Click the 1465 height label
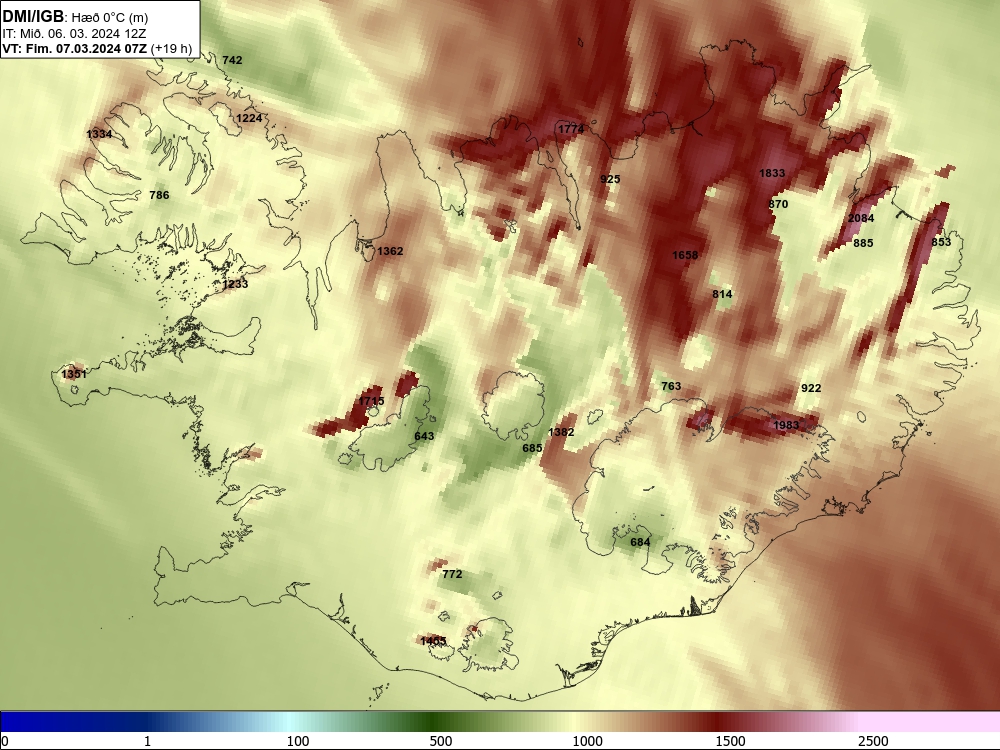Screen dimensions: 1000x750 pos(434,640)
